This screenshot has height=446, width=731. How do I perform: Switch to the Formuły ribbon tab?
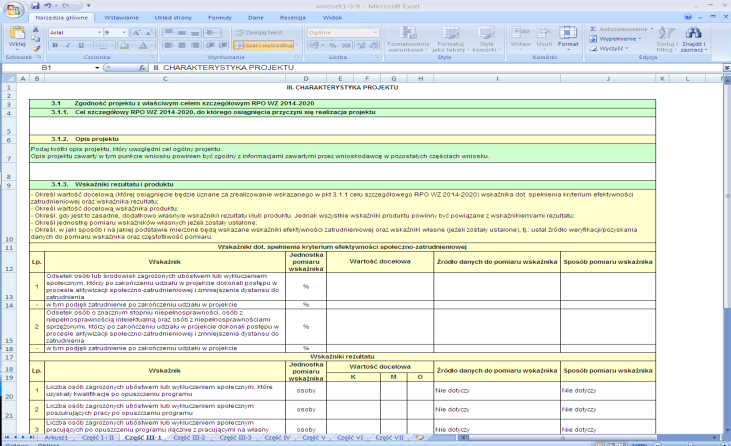[220, 18]
